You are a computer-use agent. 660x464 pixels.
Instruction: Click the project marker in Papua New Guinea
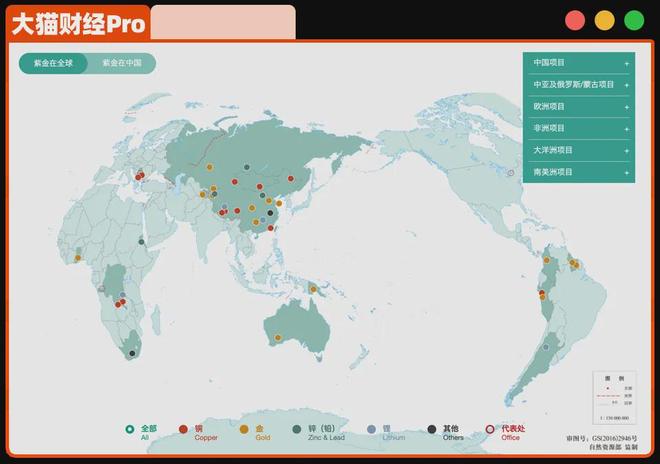point(313,290)
